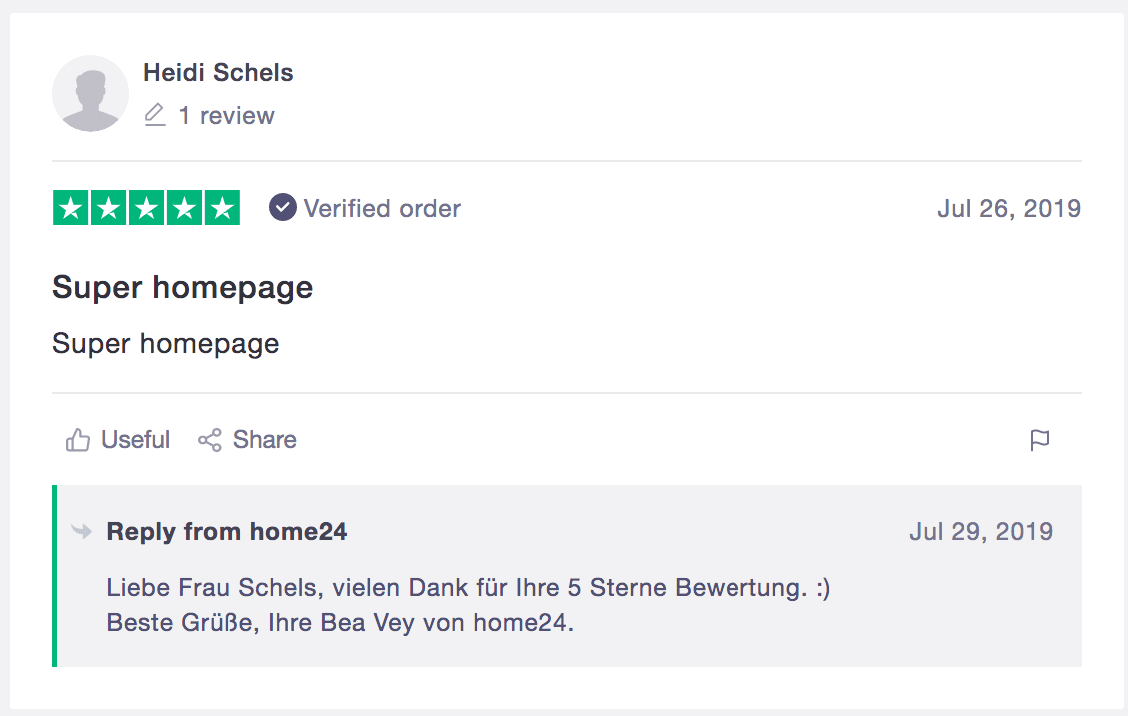
Task: Click the pencil review-count icon
Action: pyautogui.click(x=155, y=115)
